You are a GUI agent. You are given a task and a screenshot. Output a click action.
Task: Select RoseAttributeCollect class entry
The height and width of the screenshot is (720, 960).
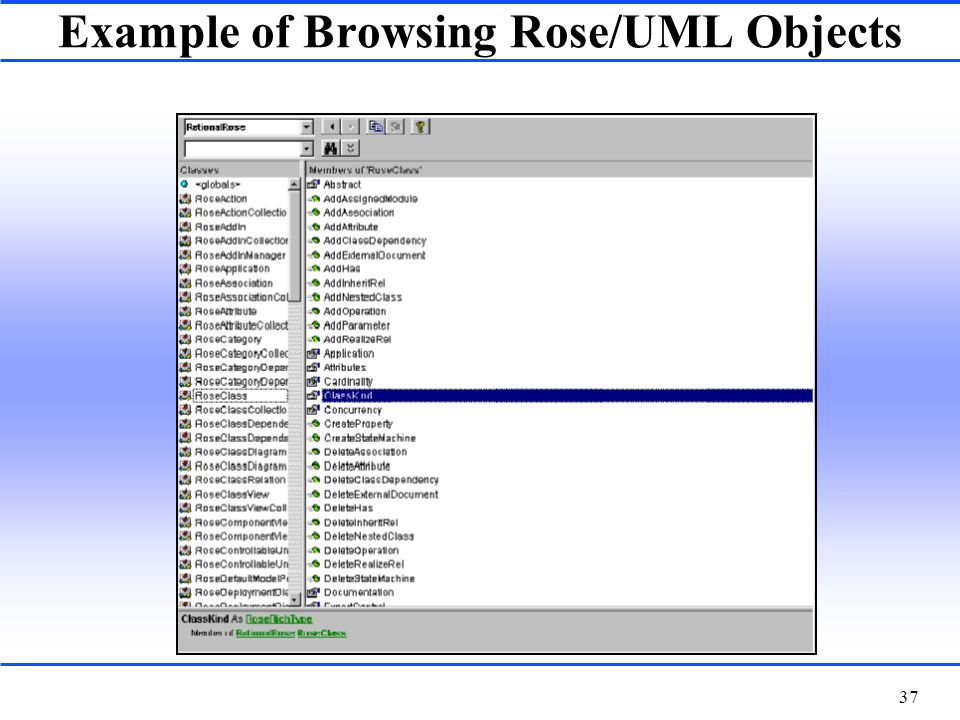241,326
